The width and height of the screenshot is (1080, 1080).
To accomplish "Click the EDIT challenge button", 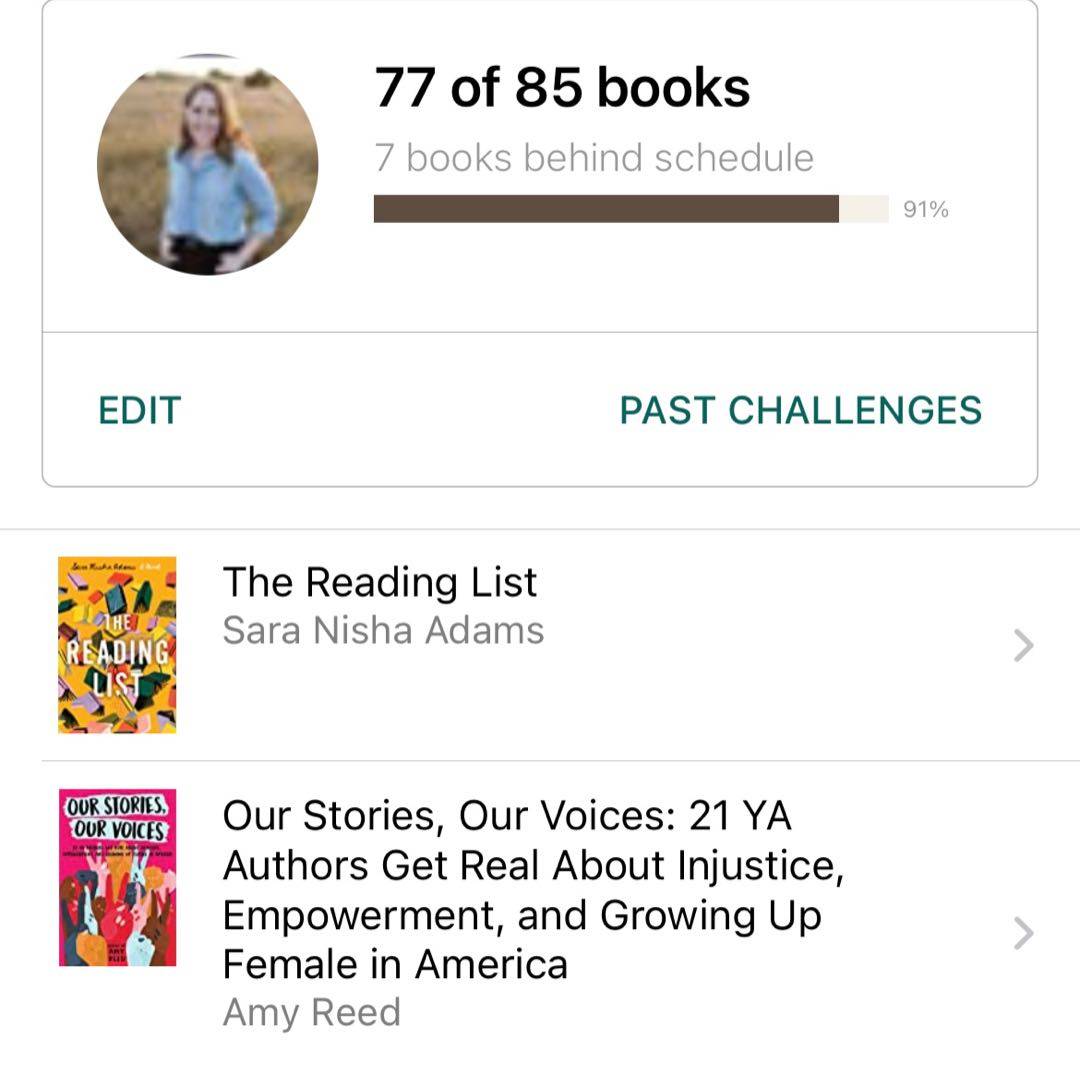I will [x=140, y=411].
